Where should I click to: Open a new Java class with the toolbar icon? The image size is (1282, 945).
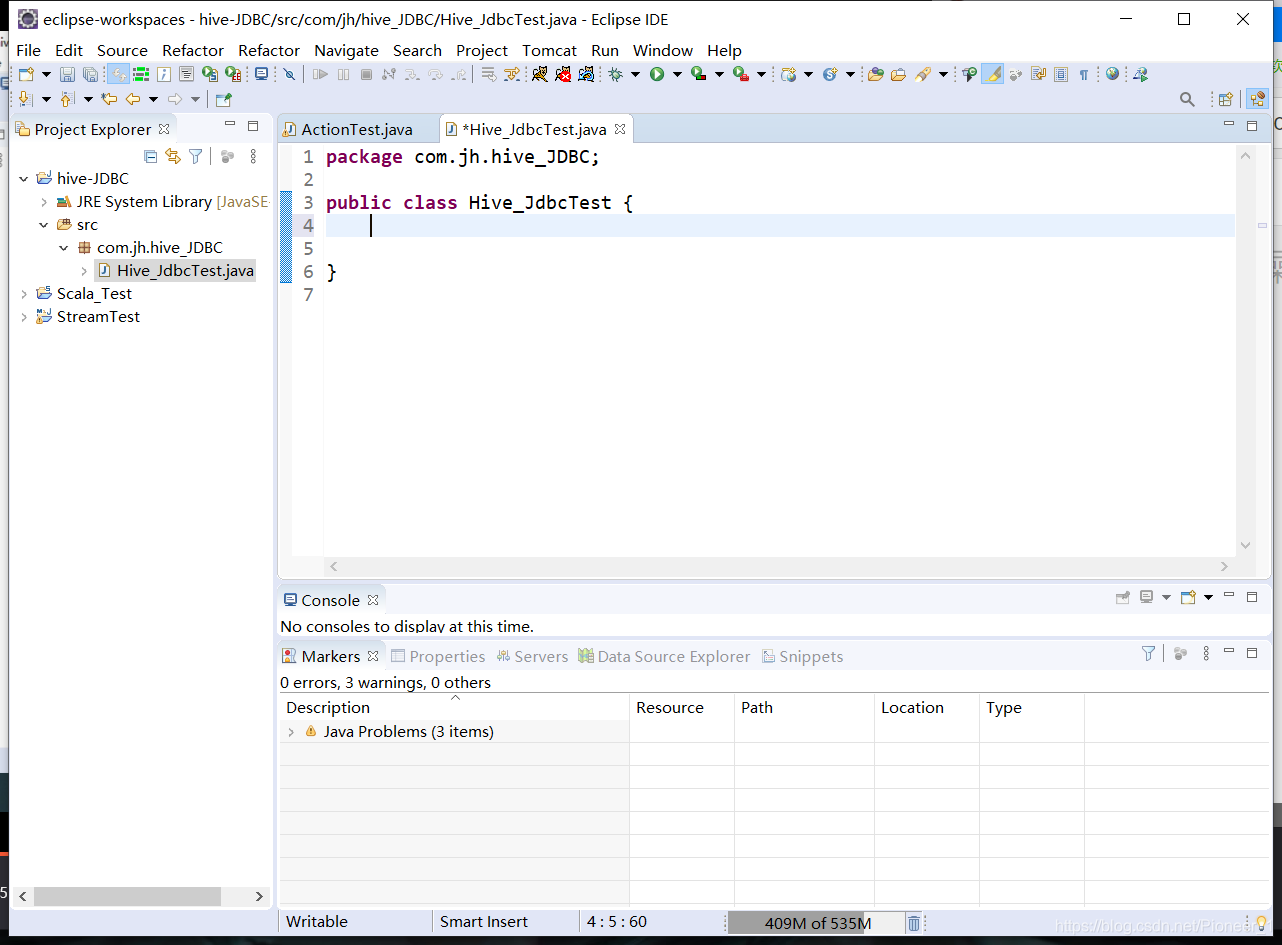(23, 74)
